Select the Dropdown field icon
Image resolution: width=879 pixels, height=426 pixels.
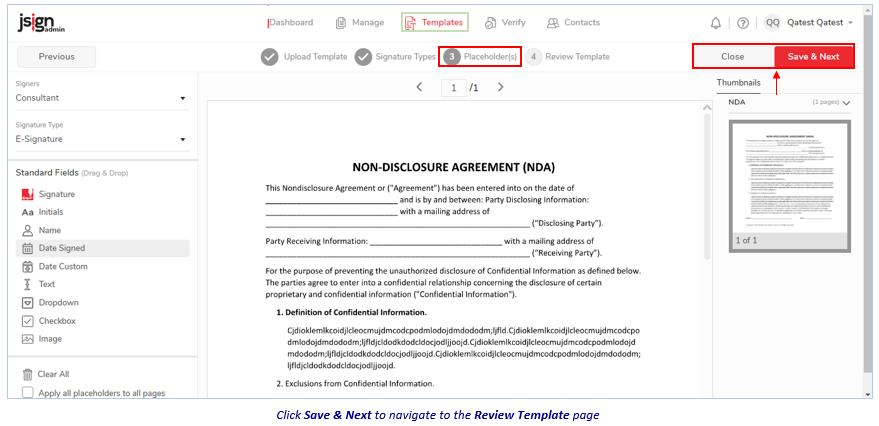pos(27,303)
